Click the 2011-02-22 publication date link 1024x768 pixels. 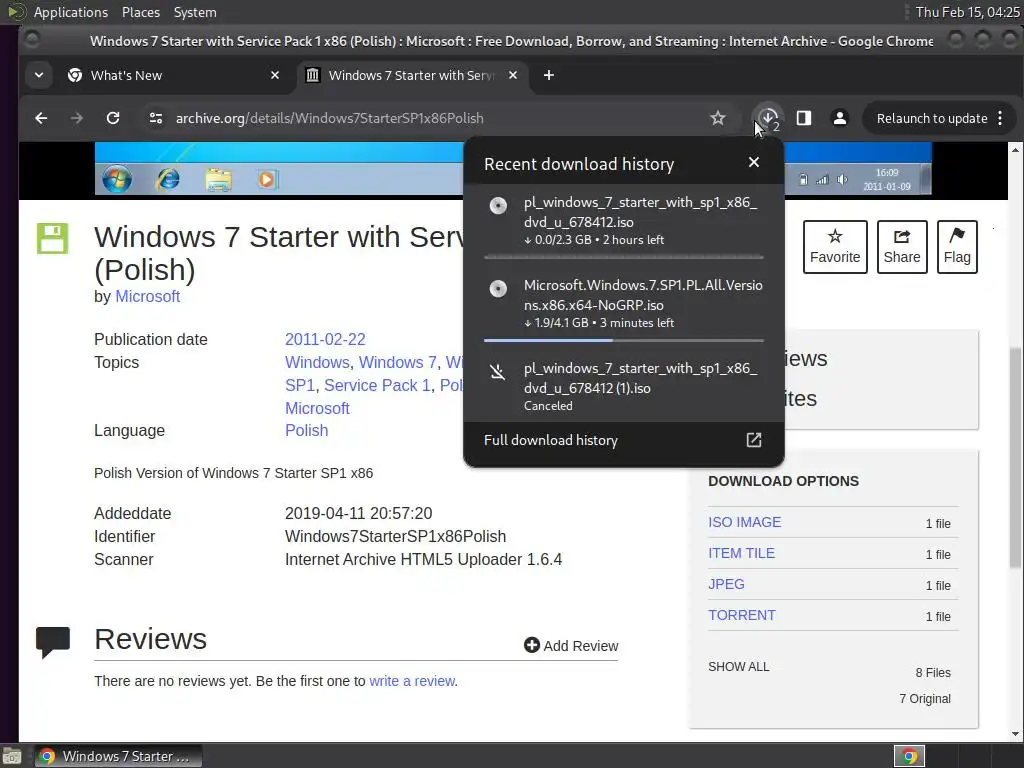(325, 340)
